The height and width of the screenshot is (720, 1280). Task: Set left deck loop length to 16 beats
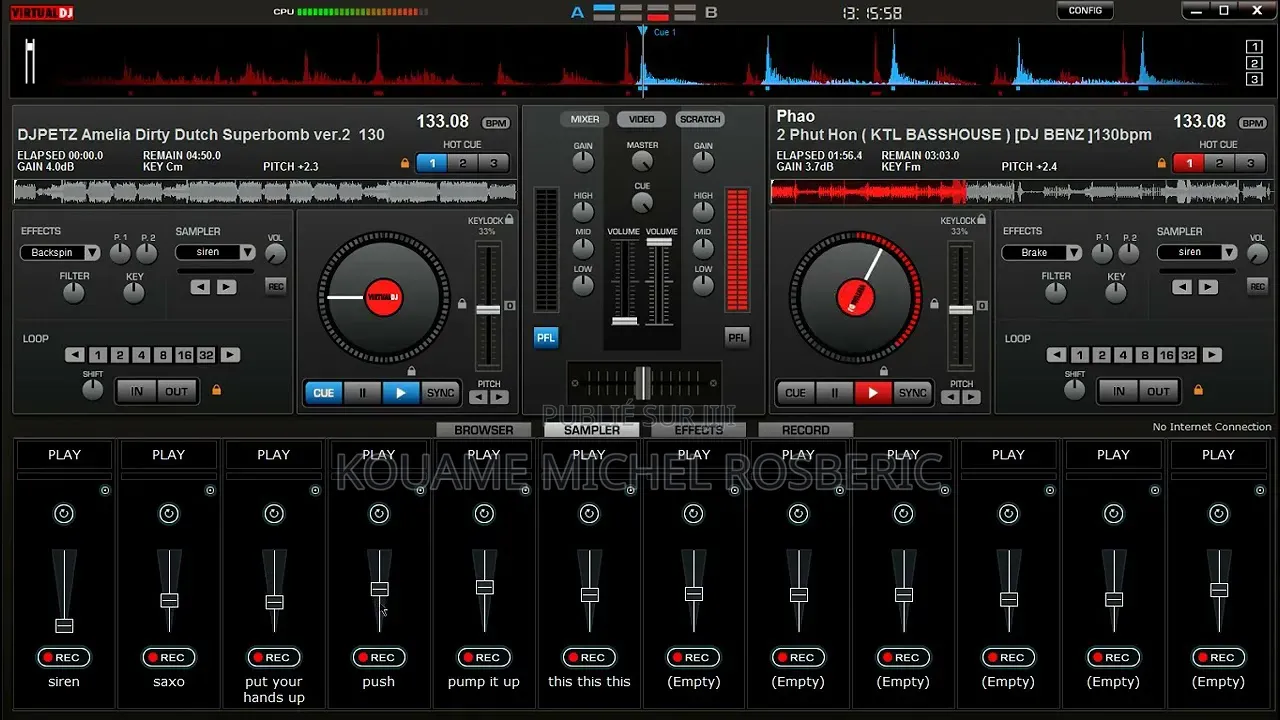click(x=184, y=355)
